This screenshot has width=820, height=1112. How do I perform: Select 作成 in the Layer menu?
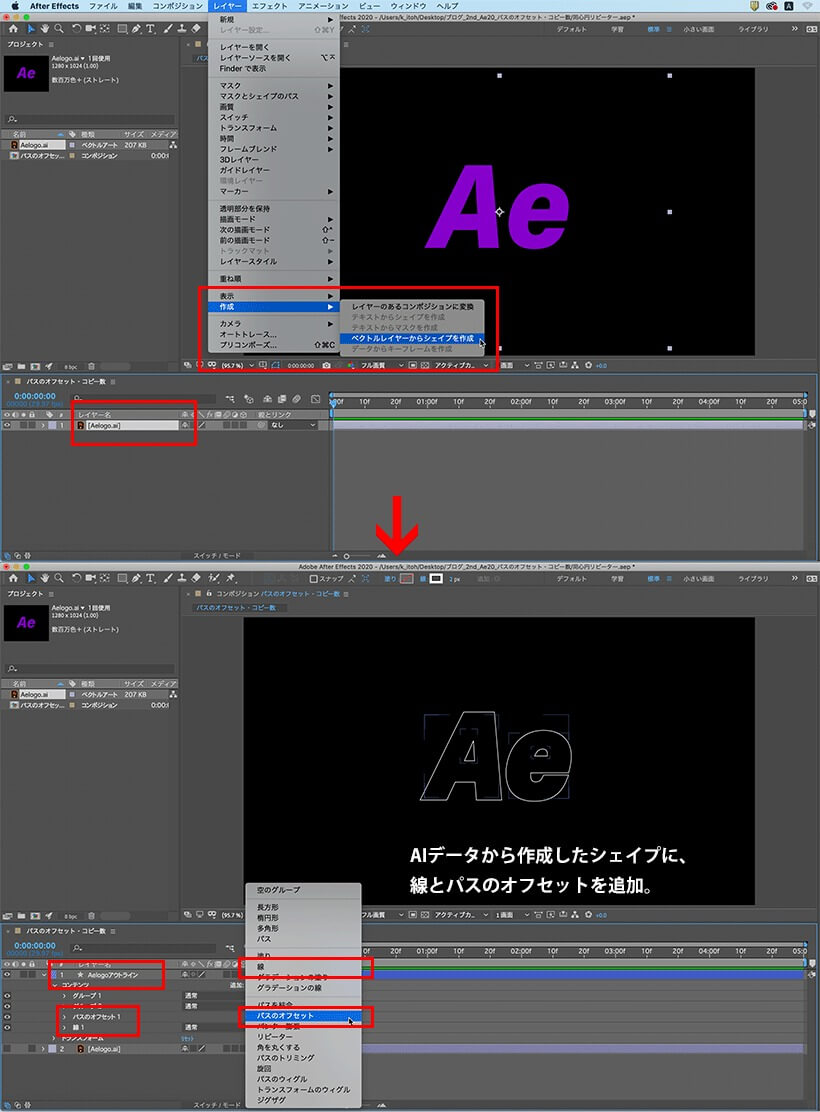click(x=274, y=307)
